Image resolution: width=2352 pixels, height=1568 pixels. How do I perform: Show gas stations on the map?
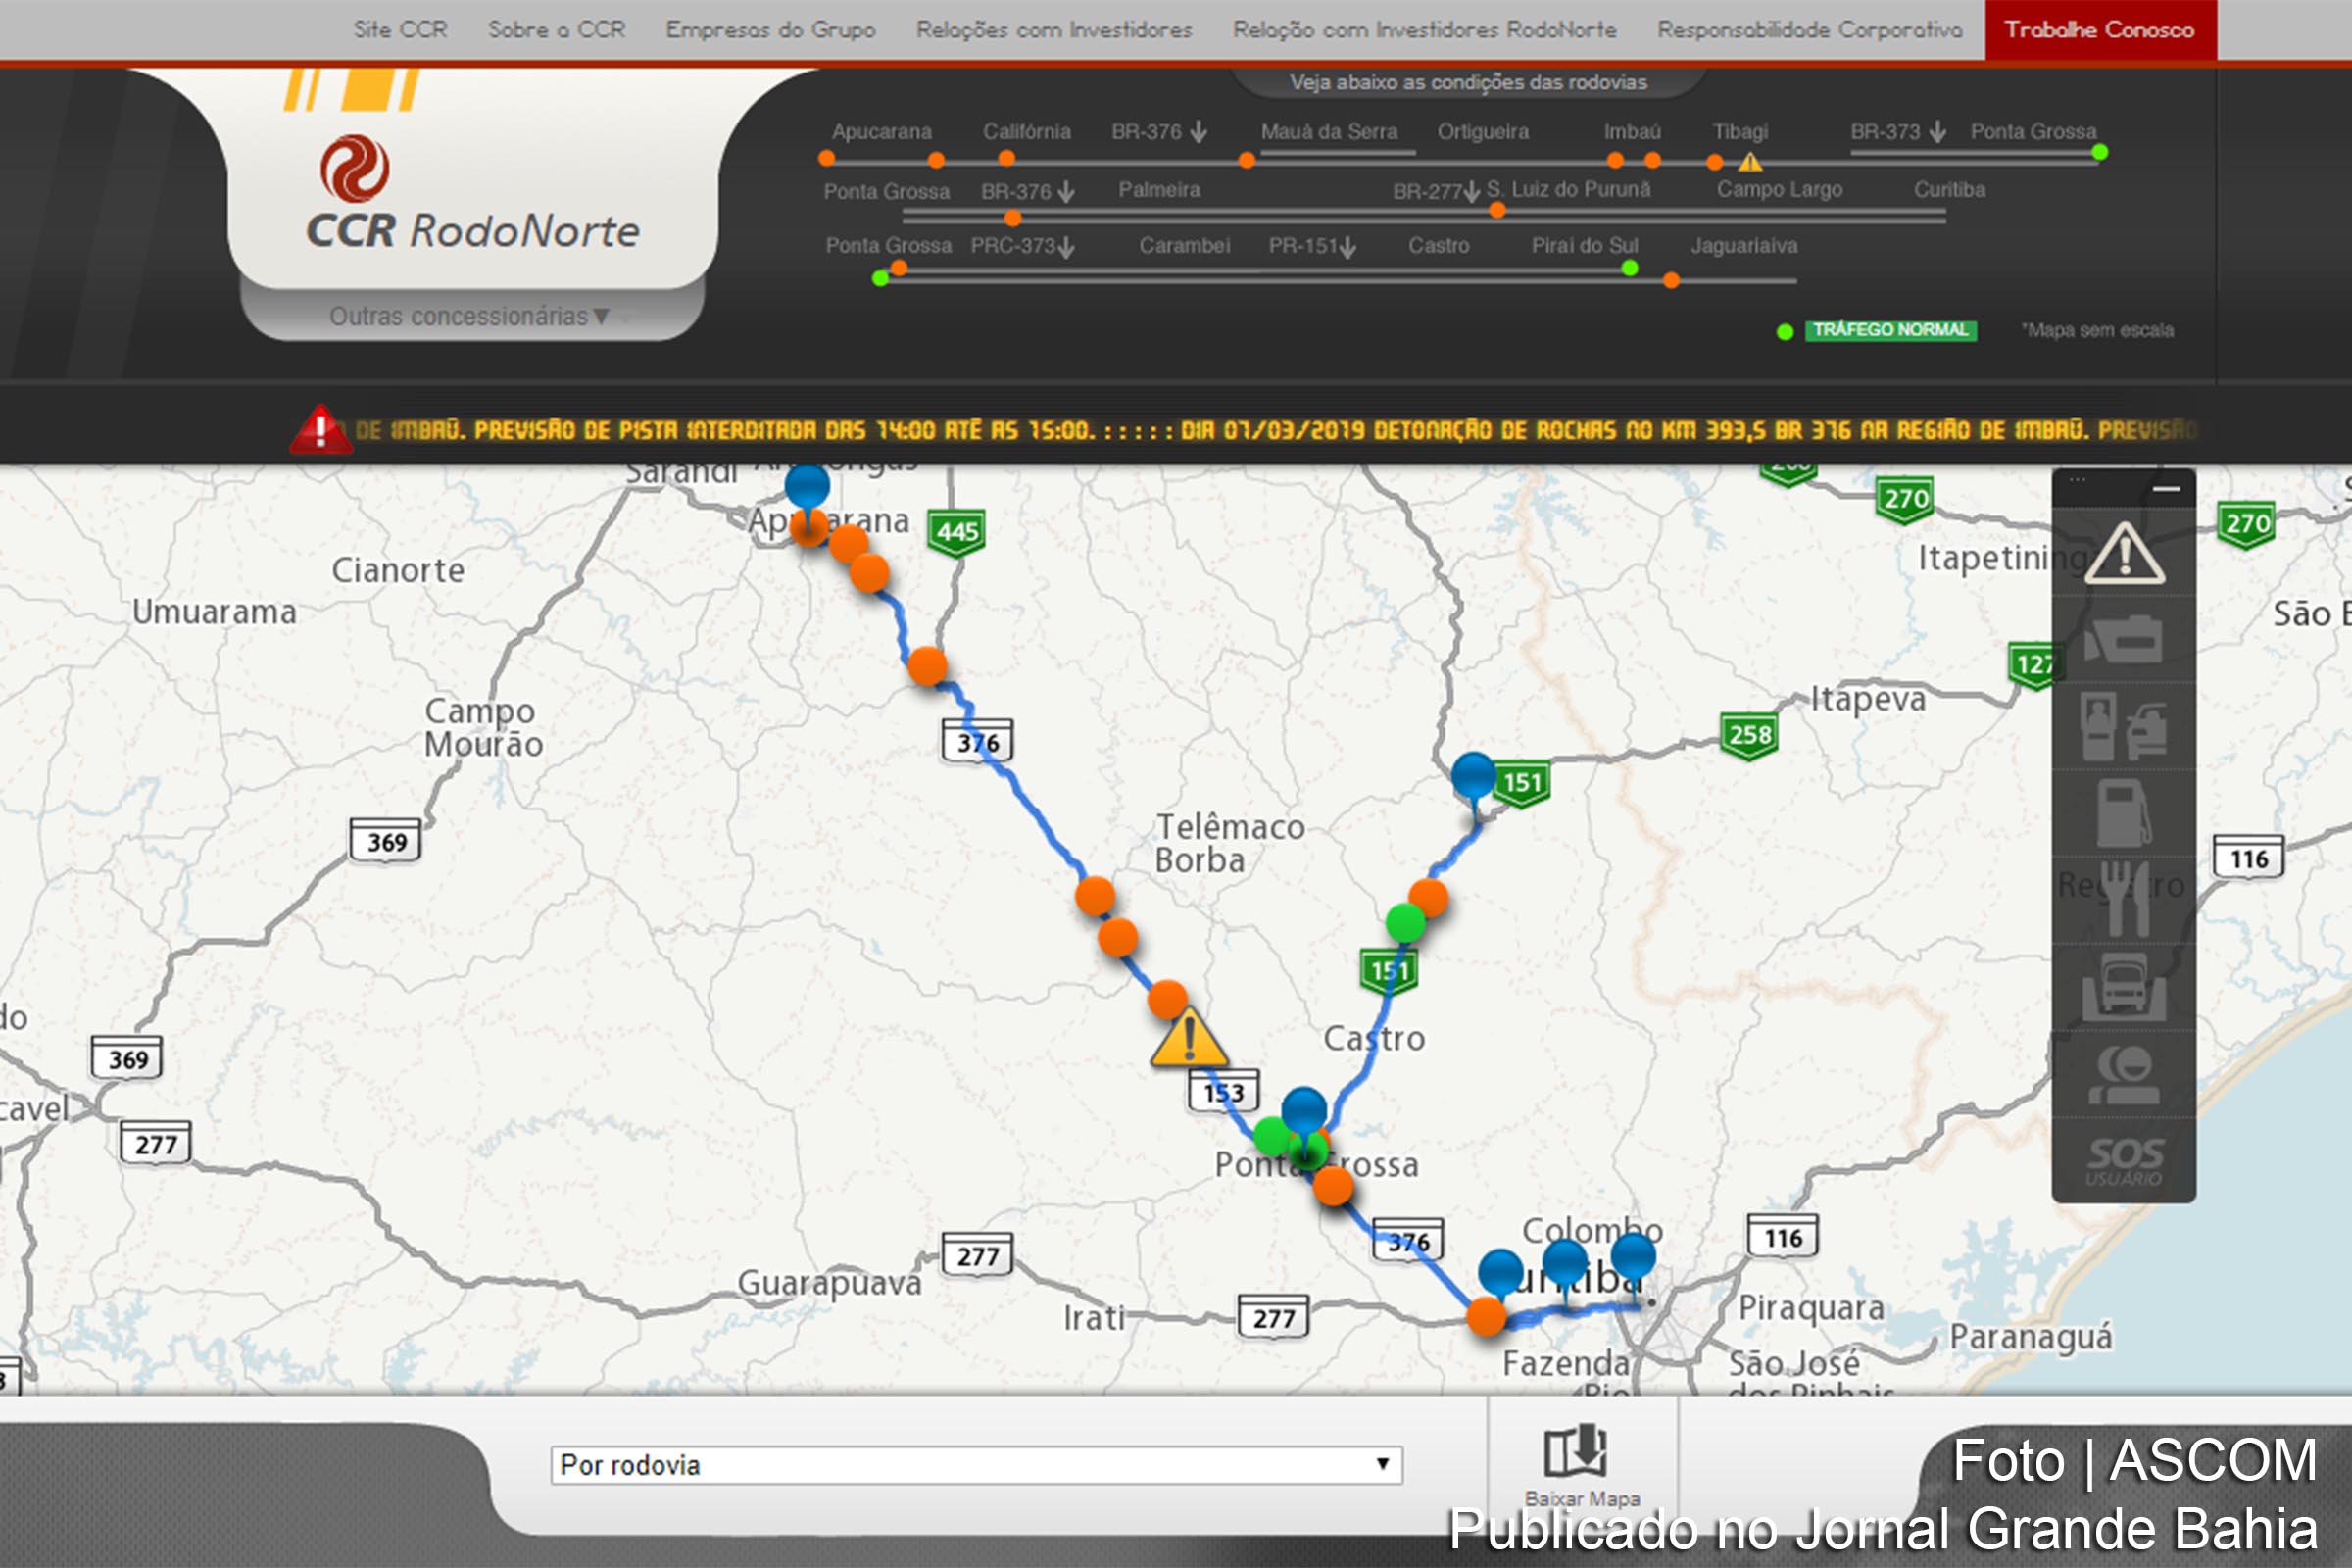click(2124, 812)
